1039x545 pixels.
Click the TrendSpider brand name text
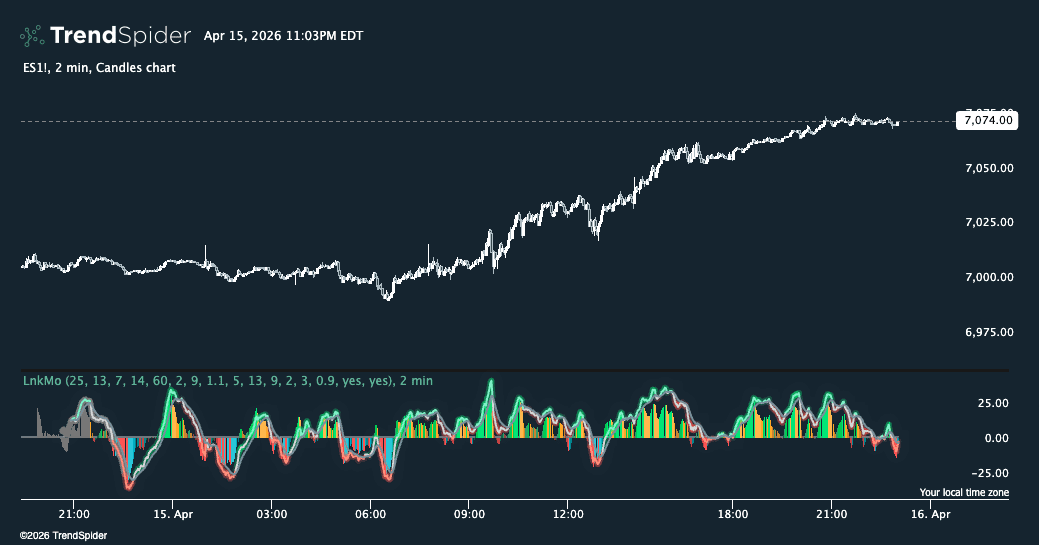(x=121, y=36)
